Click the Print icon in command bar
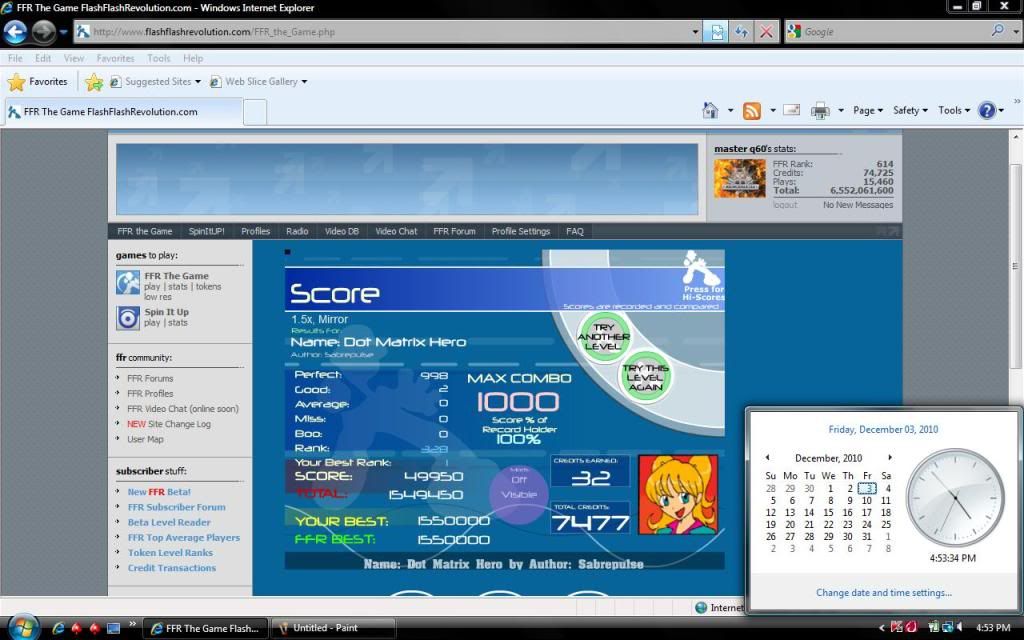The height and width of the screenshot is (640, 1024). 820,111
